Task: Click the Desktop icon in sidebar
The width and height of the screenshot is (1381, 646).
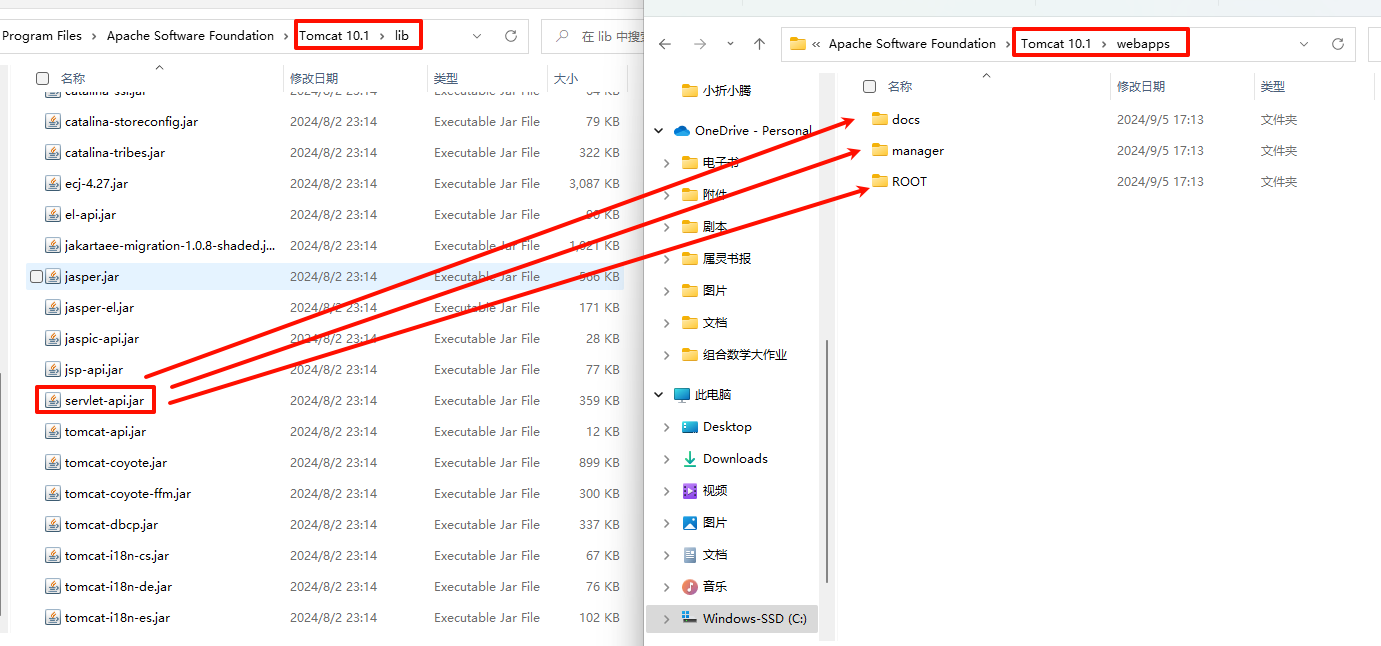Action: coord(690,427)
